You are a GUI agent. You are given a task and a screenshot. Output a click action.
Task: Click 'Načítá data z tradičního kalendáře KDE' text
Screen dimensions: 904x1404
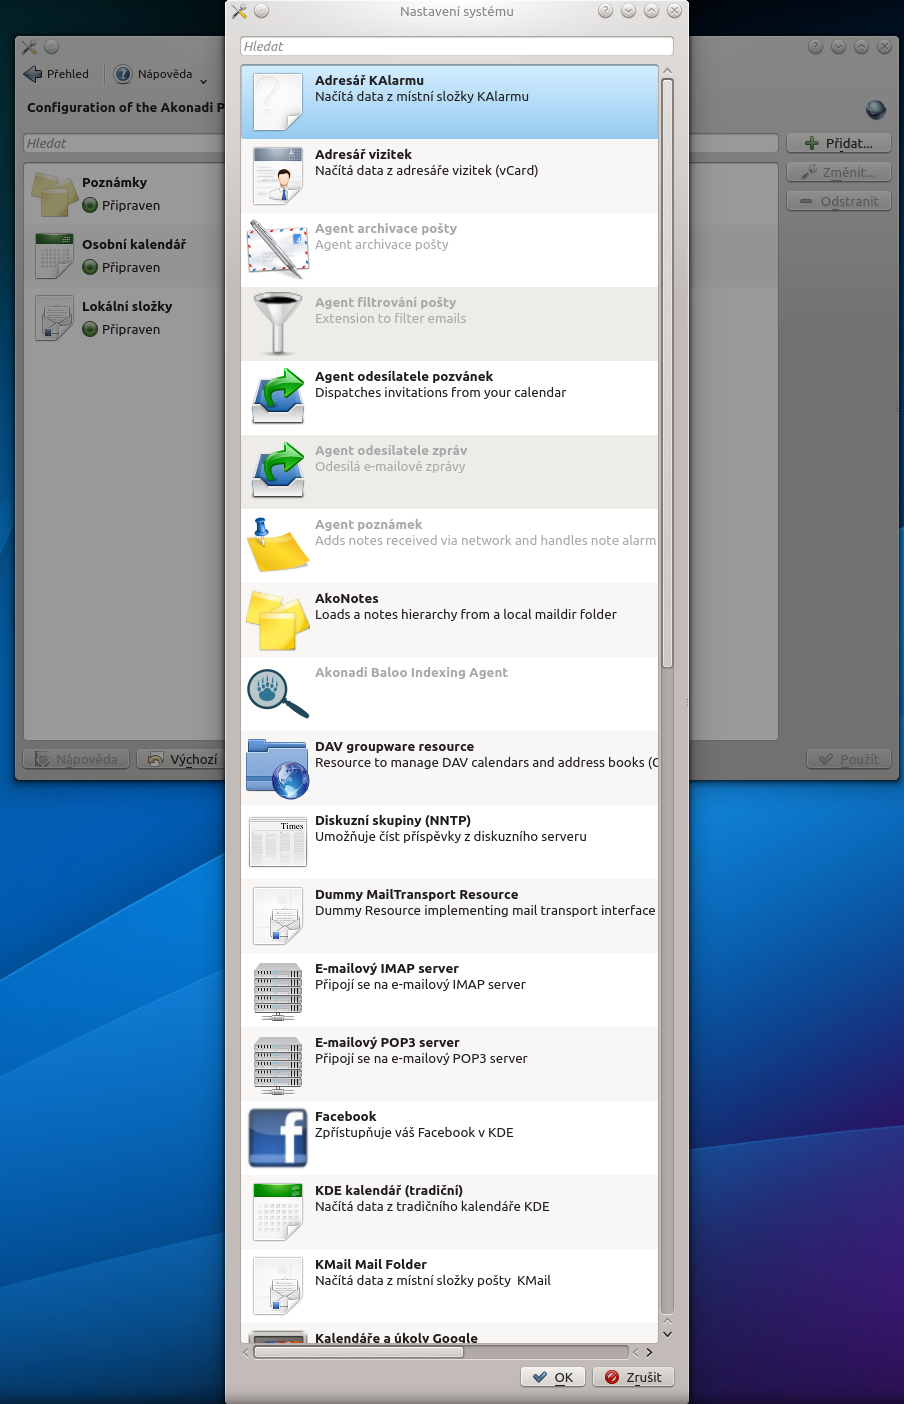(x=432, y=1207)
